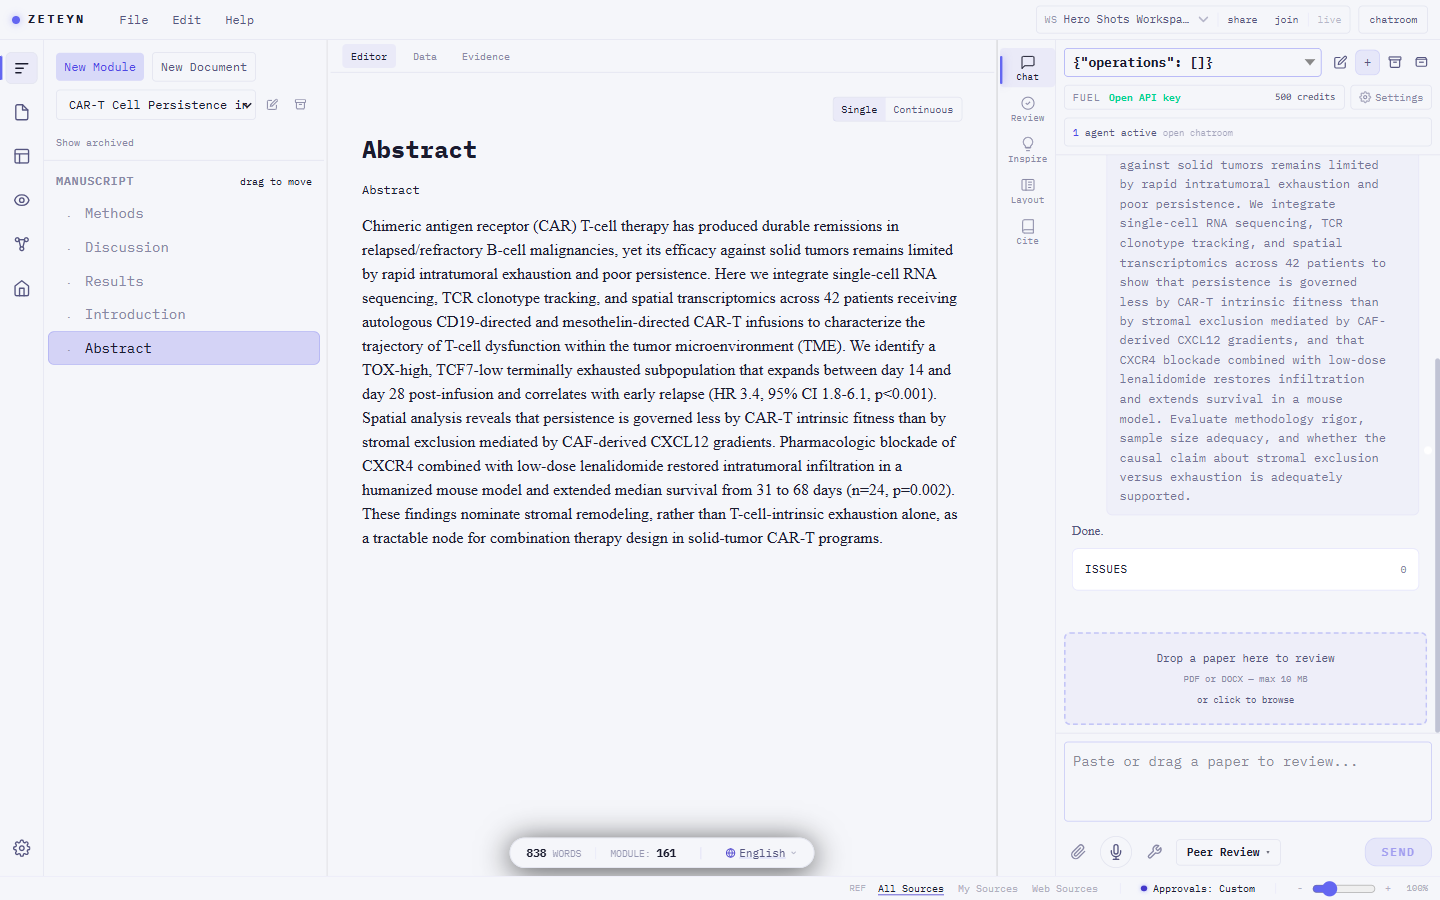Open the operations conversation dropdown
The width and height of the screenshot is (1440, 900).
coord(1193,62)
